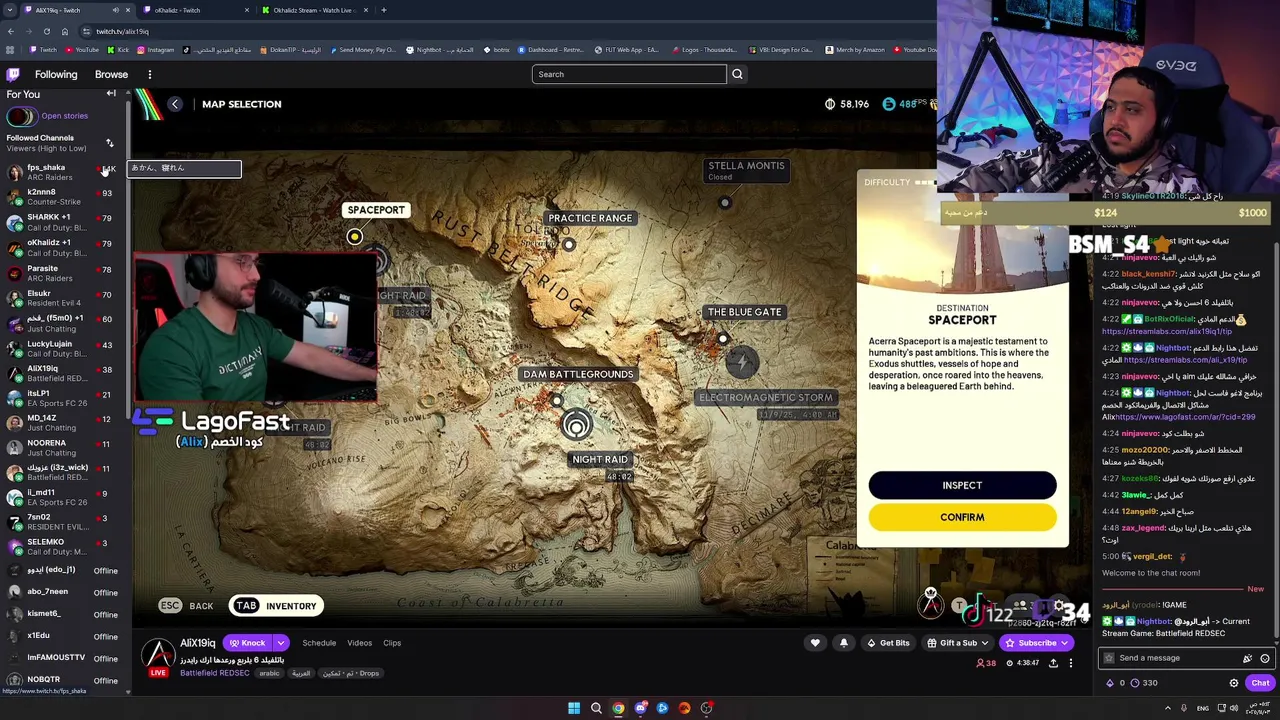Change followed channels sort order
The height and width of the screenshot is (720, 1280).
click(x=109, y=143)
